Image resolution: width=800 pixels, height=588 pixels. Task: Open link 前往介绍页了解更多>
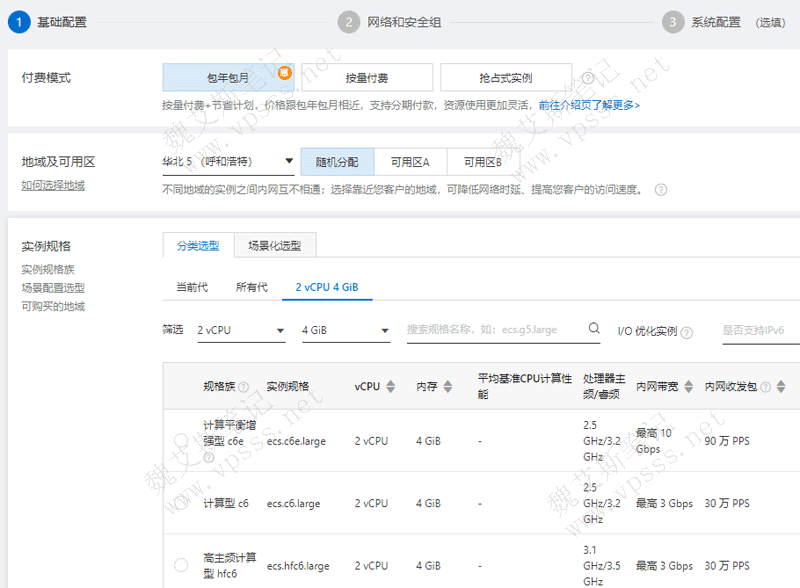pos(589,105)
